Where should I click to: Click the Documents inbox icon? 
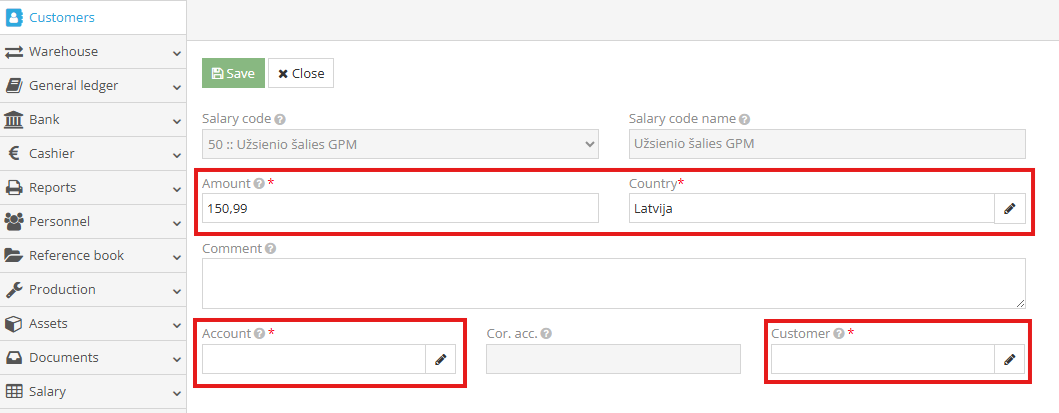tap(14, 358)
